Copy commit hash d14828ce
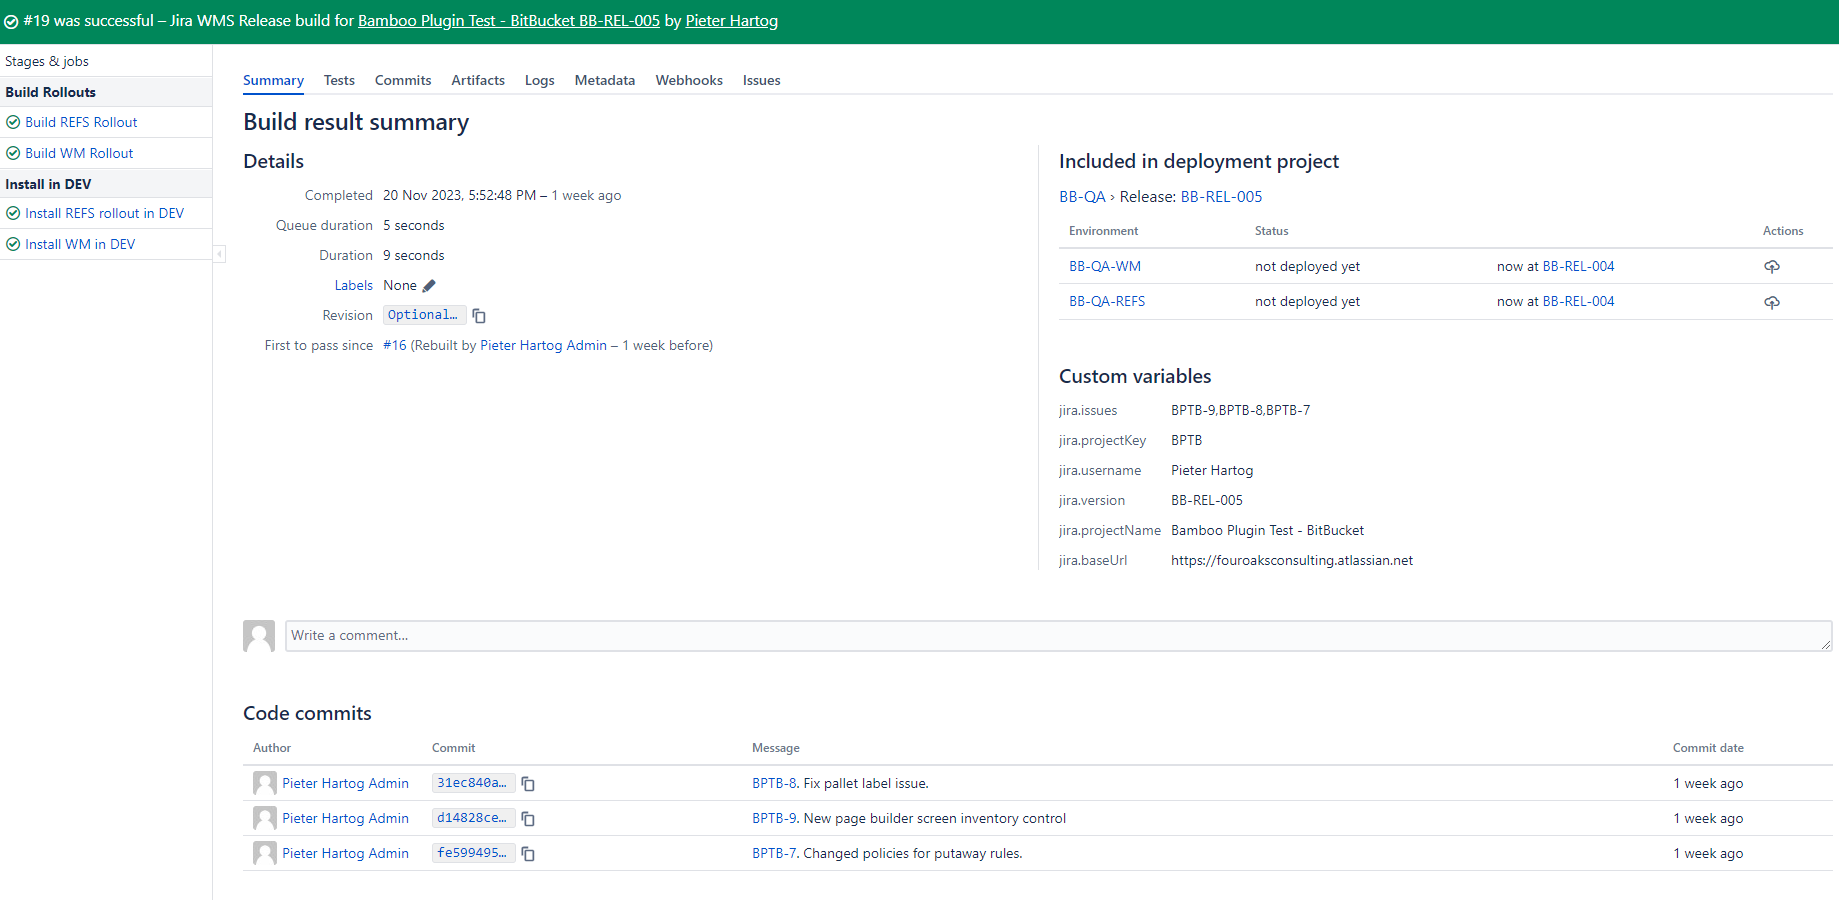The image size is (1839, 900). (x=528, y=819)
